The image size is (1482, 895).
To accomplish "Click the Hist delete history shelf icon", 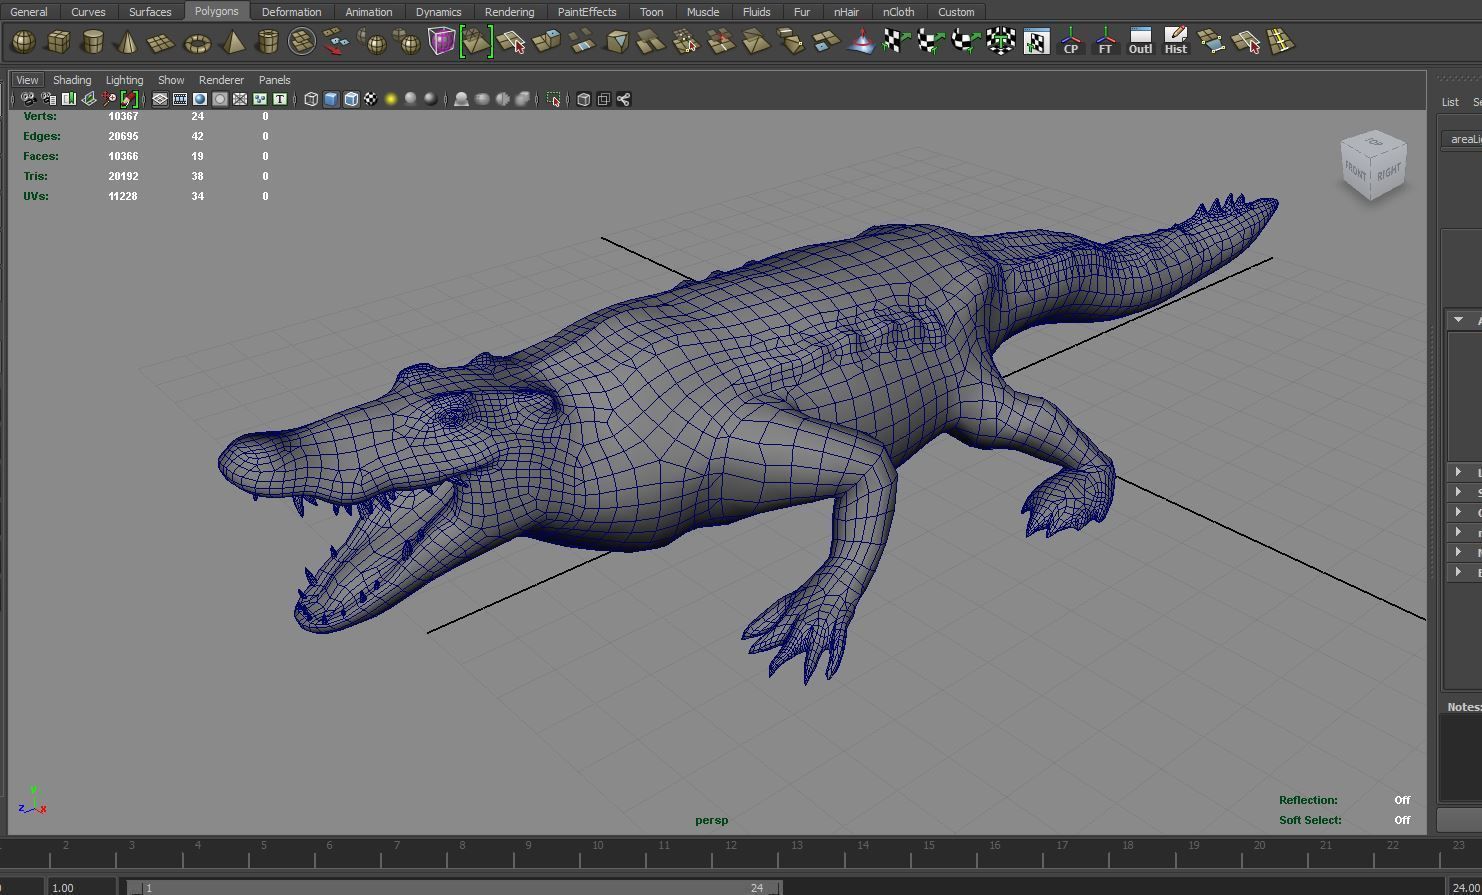I will pos(1176,42).
